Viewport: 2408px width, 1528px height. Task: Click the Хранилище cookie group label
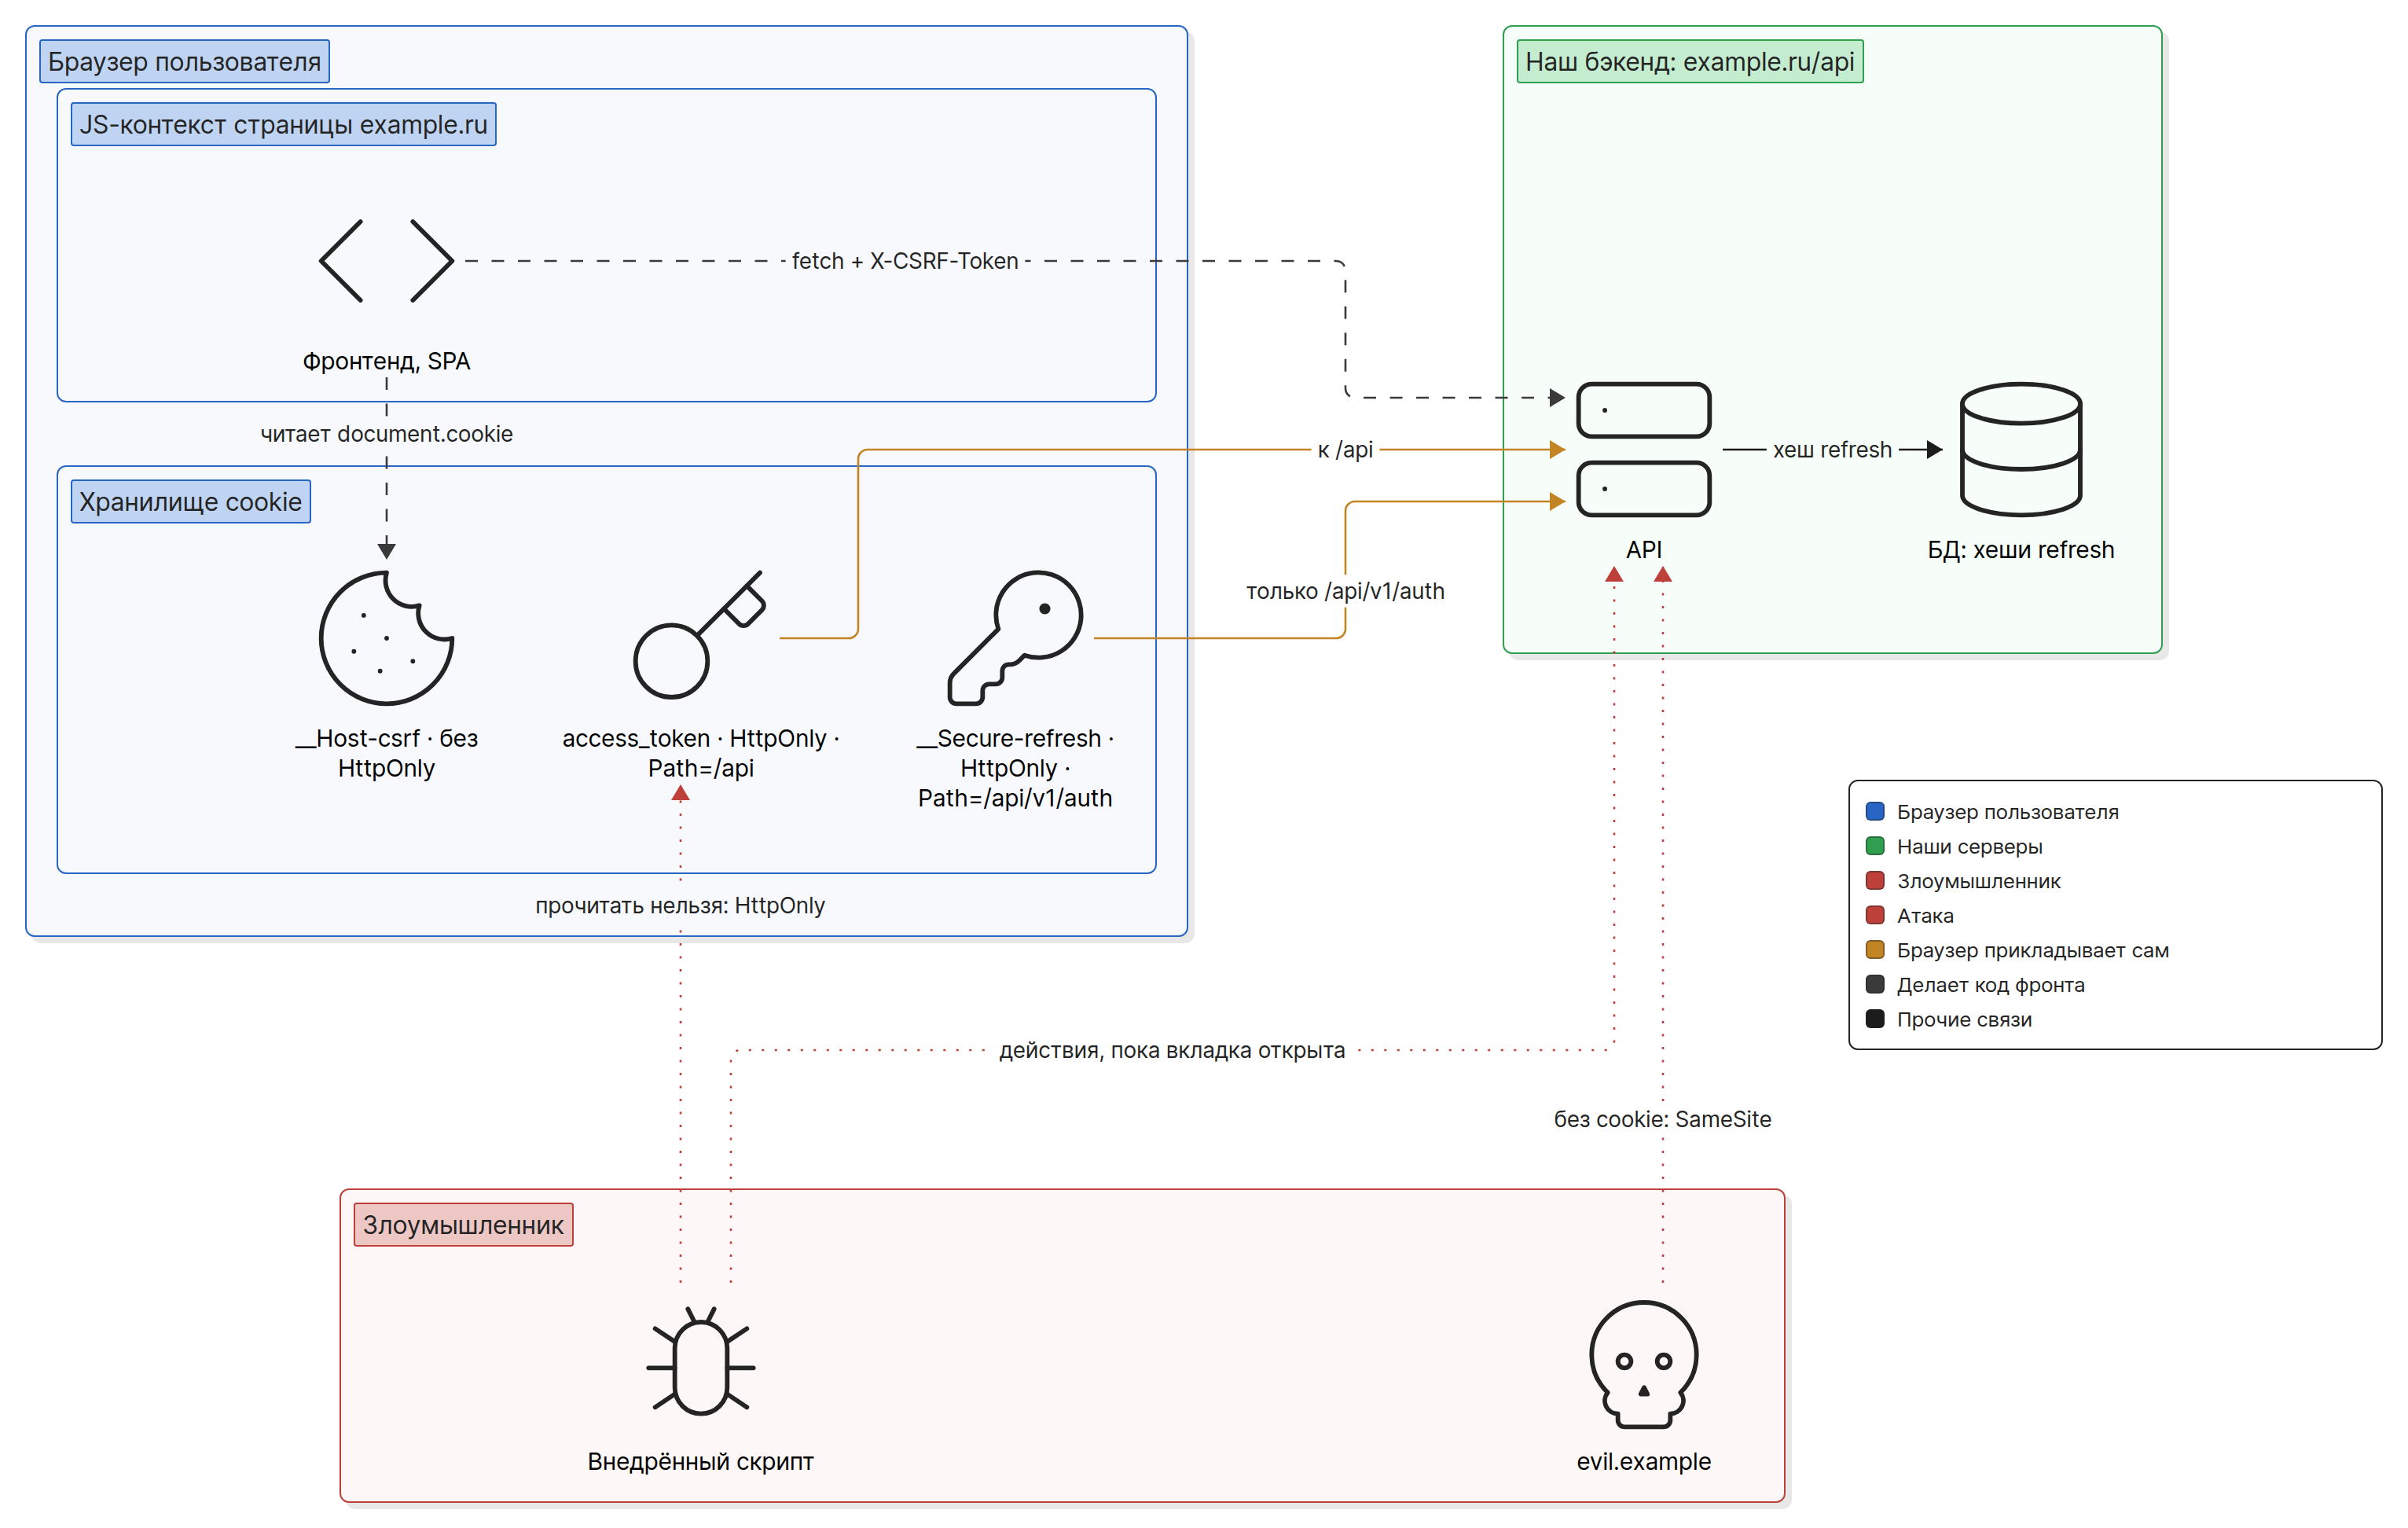point(191,502)
